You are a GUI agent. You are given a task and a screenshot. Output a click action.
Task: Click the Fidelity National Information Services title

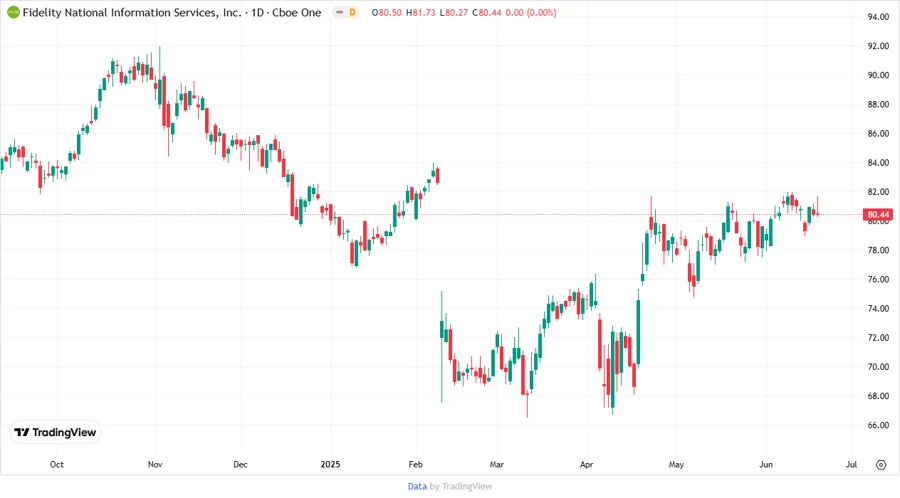point(132,12)
